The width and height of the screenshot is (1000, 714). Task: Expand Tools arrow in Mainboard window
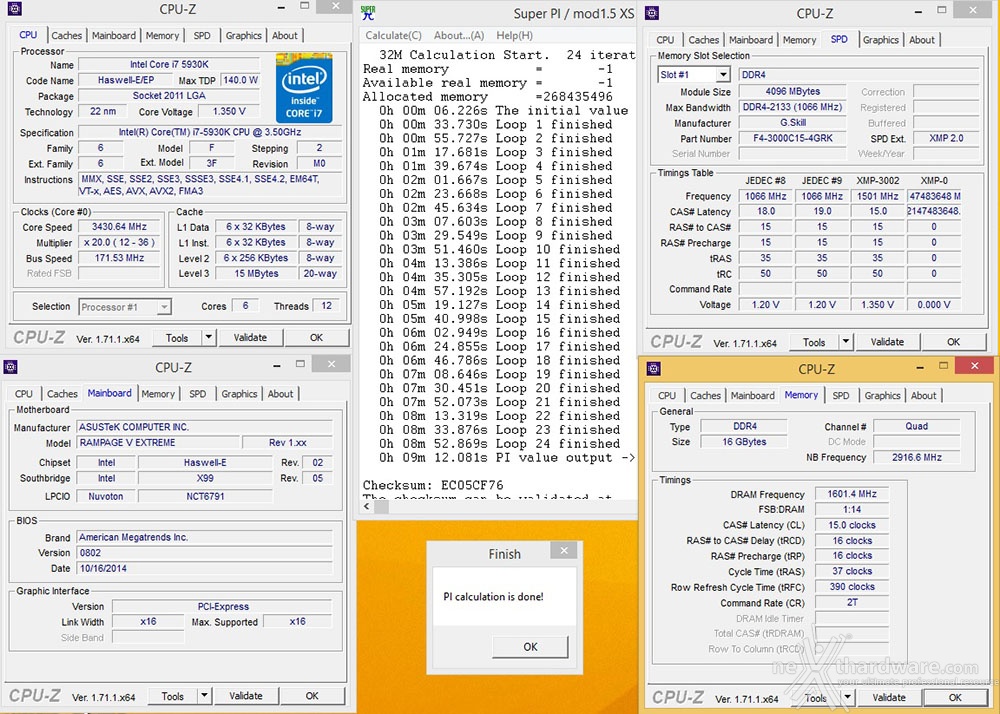(x=204, y=696)
